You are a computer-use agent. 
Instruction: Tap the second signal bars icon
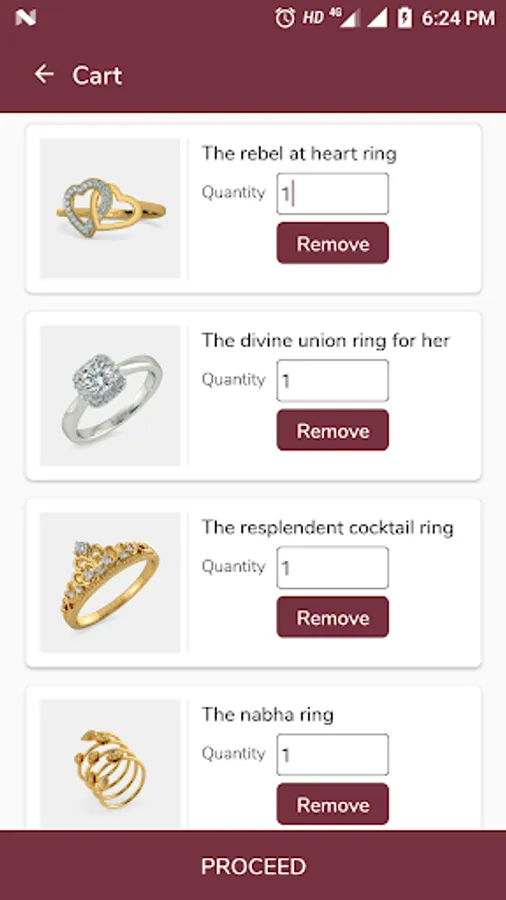pyautogui.click(x=377, y=18)
